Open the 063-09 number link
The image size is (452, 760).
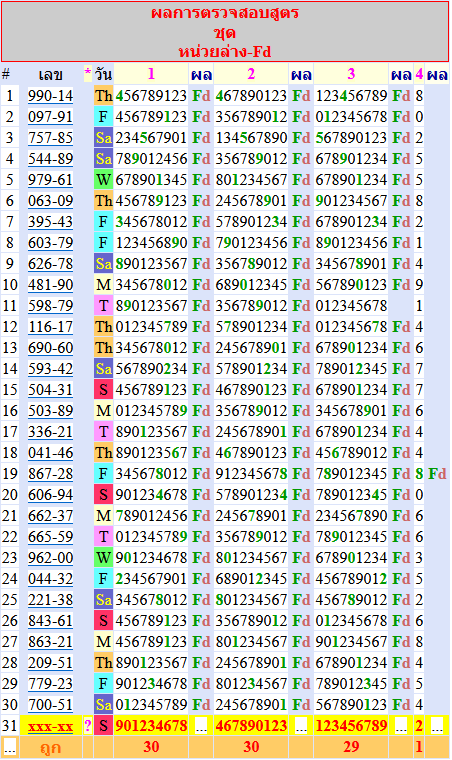[50, 201]
